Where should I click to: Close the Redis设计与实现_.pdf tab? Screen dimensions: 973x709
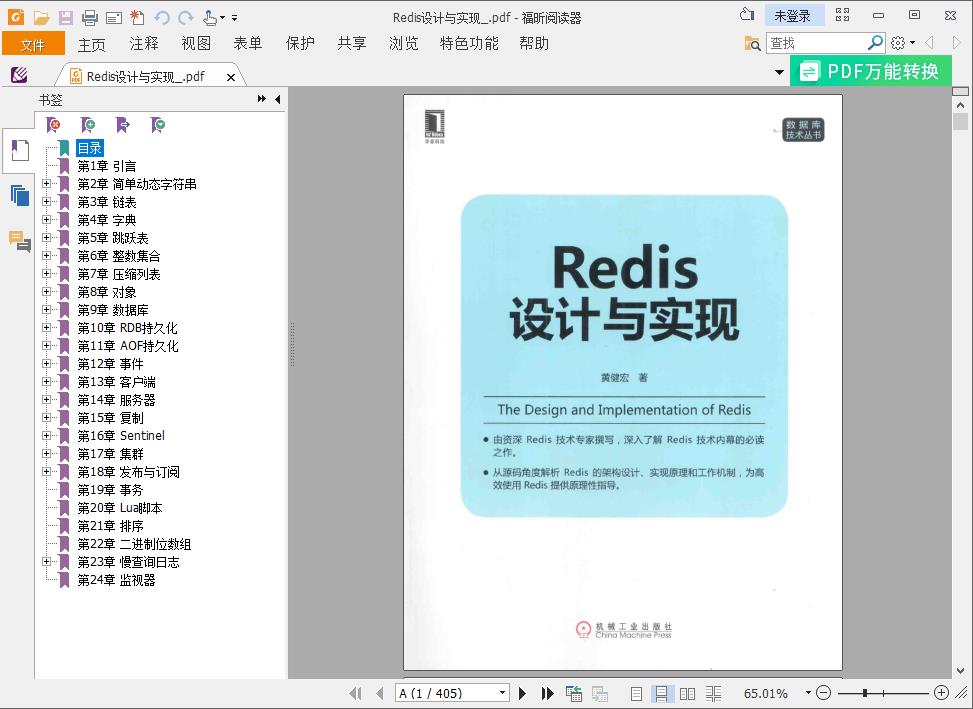(231, 77)
